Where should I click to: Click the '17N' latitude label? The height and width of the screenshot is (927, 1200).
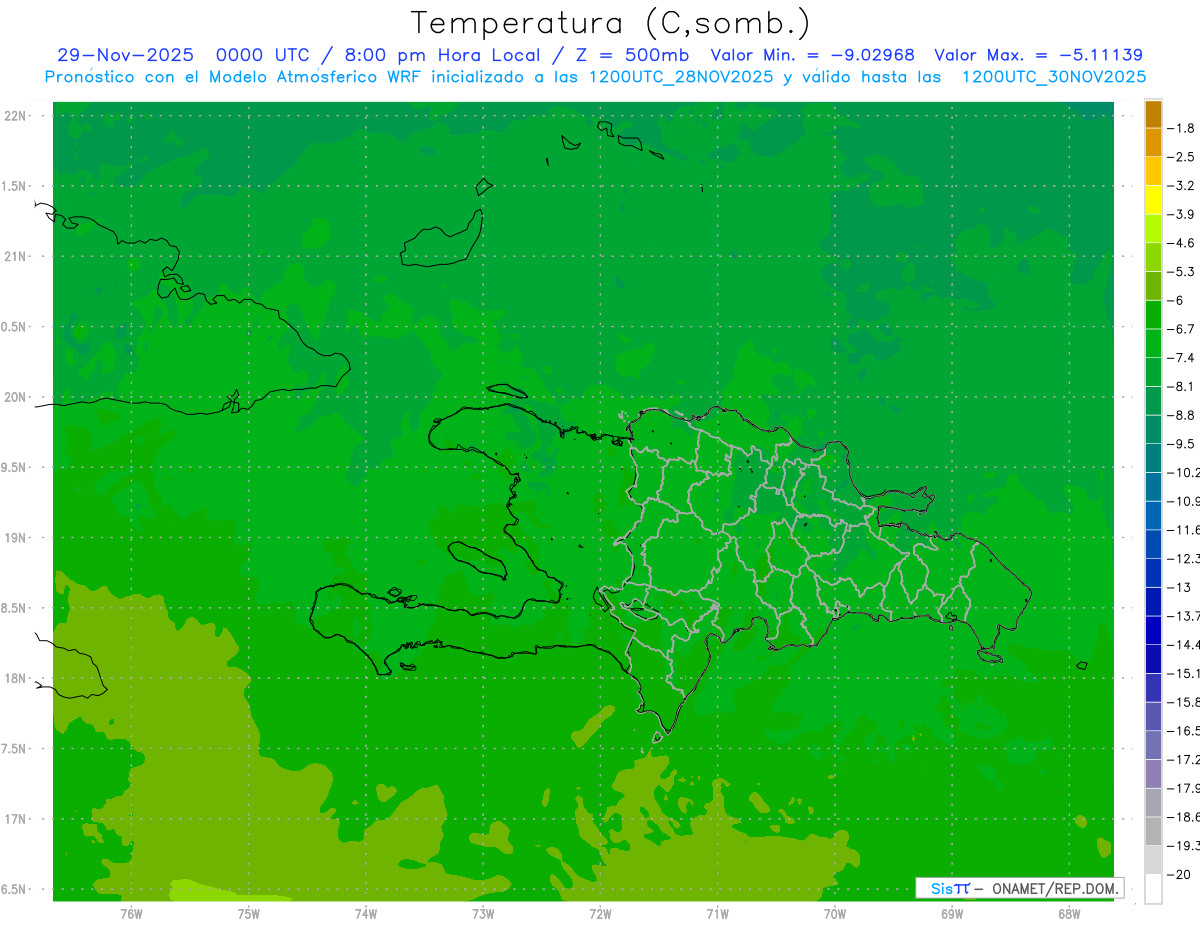point(15,819)
